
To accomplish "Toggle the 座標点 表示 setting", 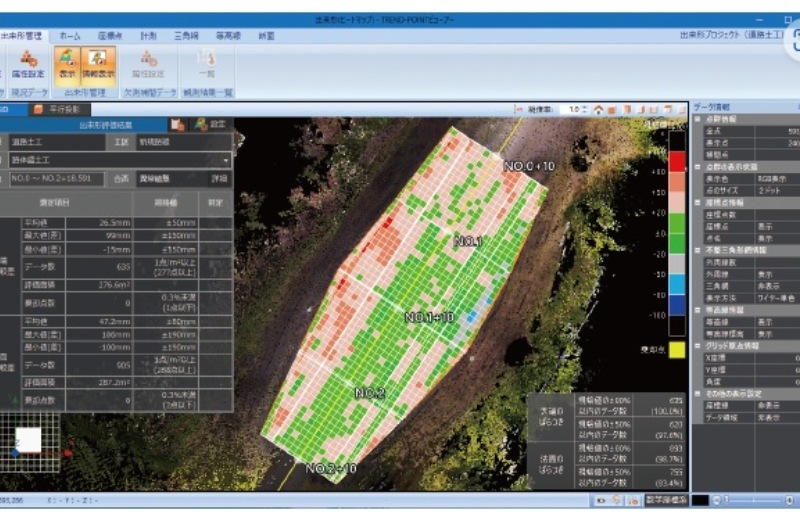I will click(x=777, y=227).
